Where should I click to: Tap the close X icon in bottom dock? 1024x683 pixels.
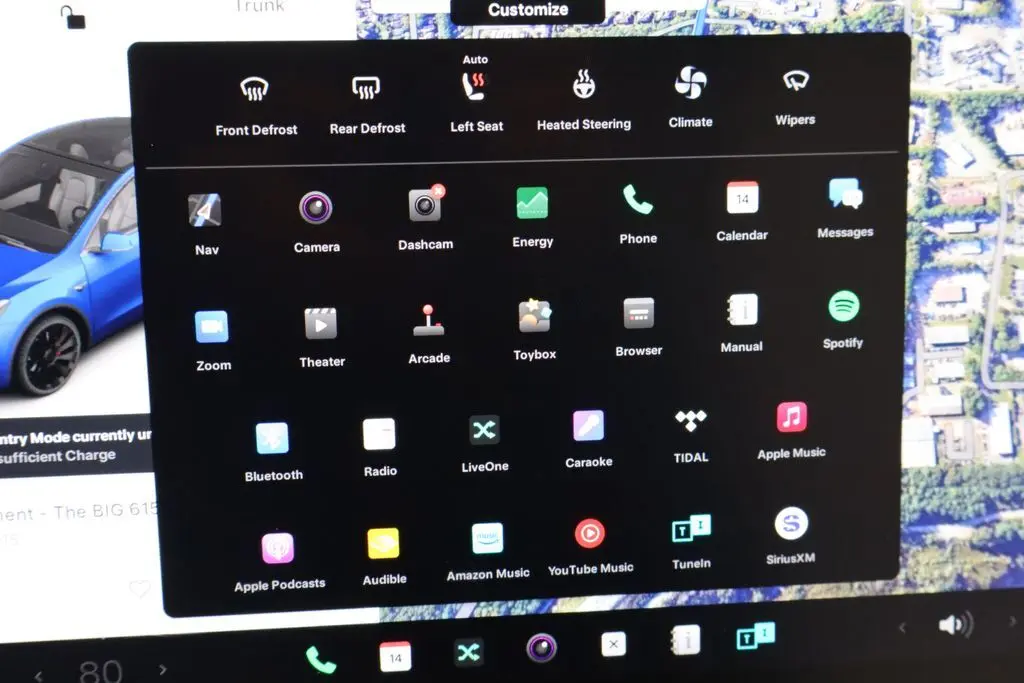click(x=613, y=644)
